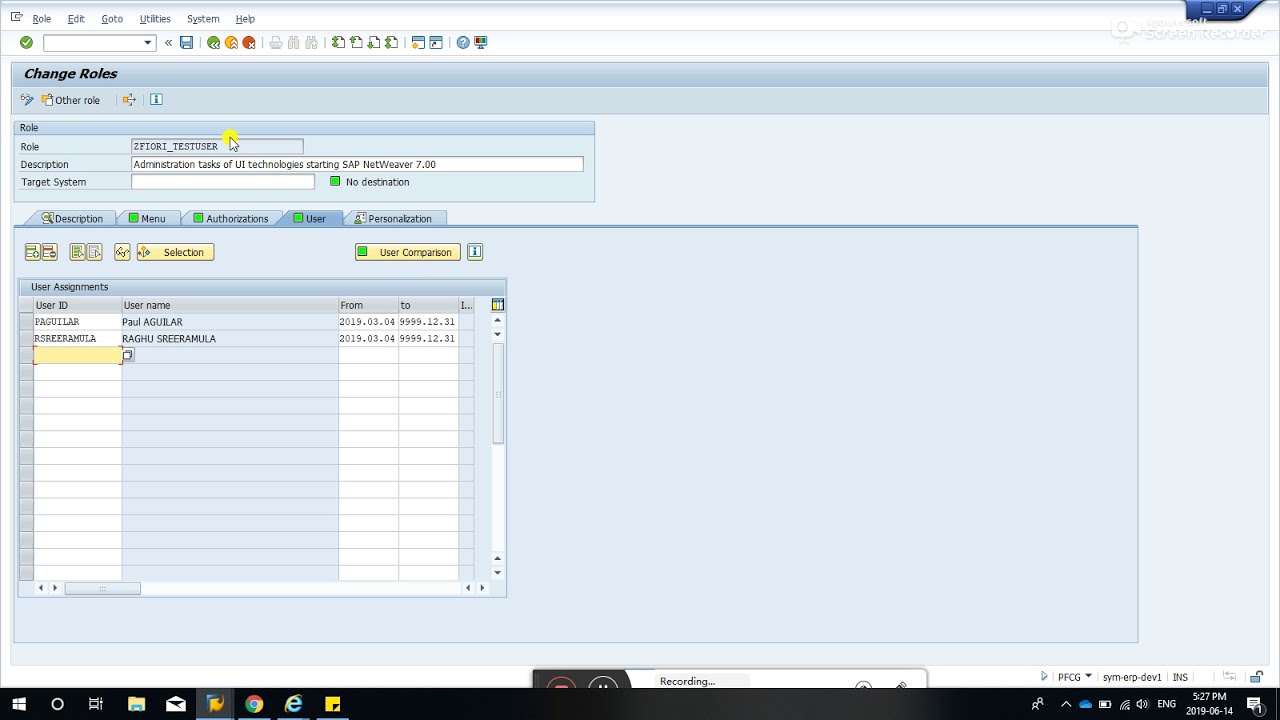Viewport: 1280px width, 720px height.
Task: Click the Selection button
Action: [x=175, y=252]
